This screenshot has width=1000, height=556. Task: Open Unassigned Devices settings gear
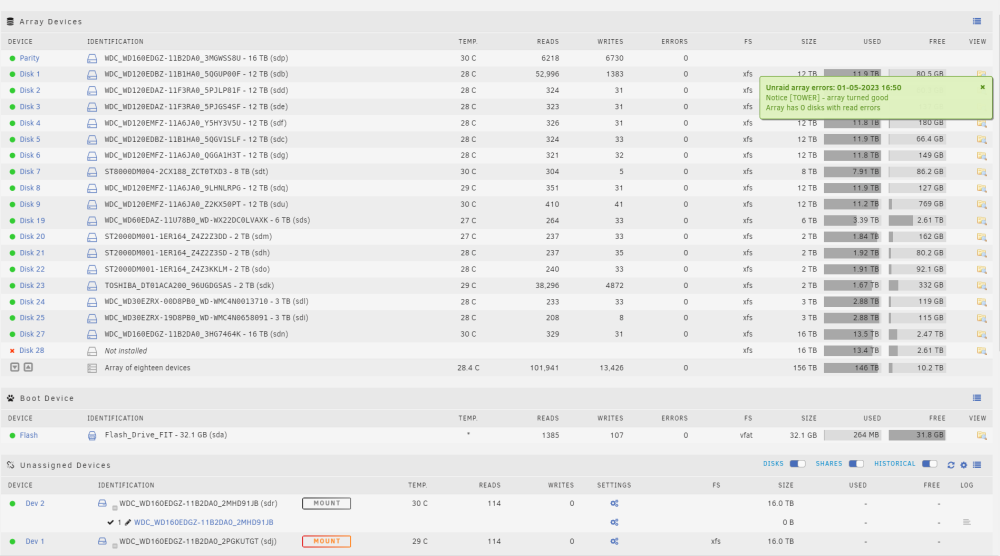964,465
